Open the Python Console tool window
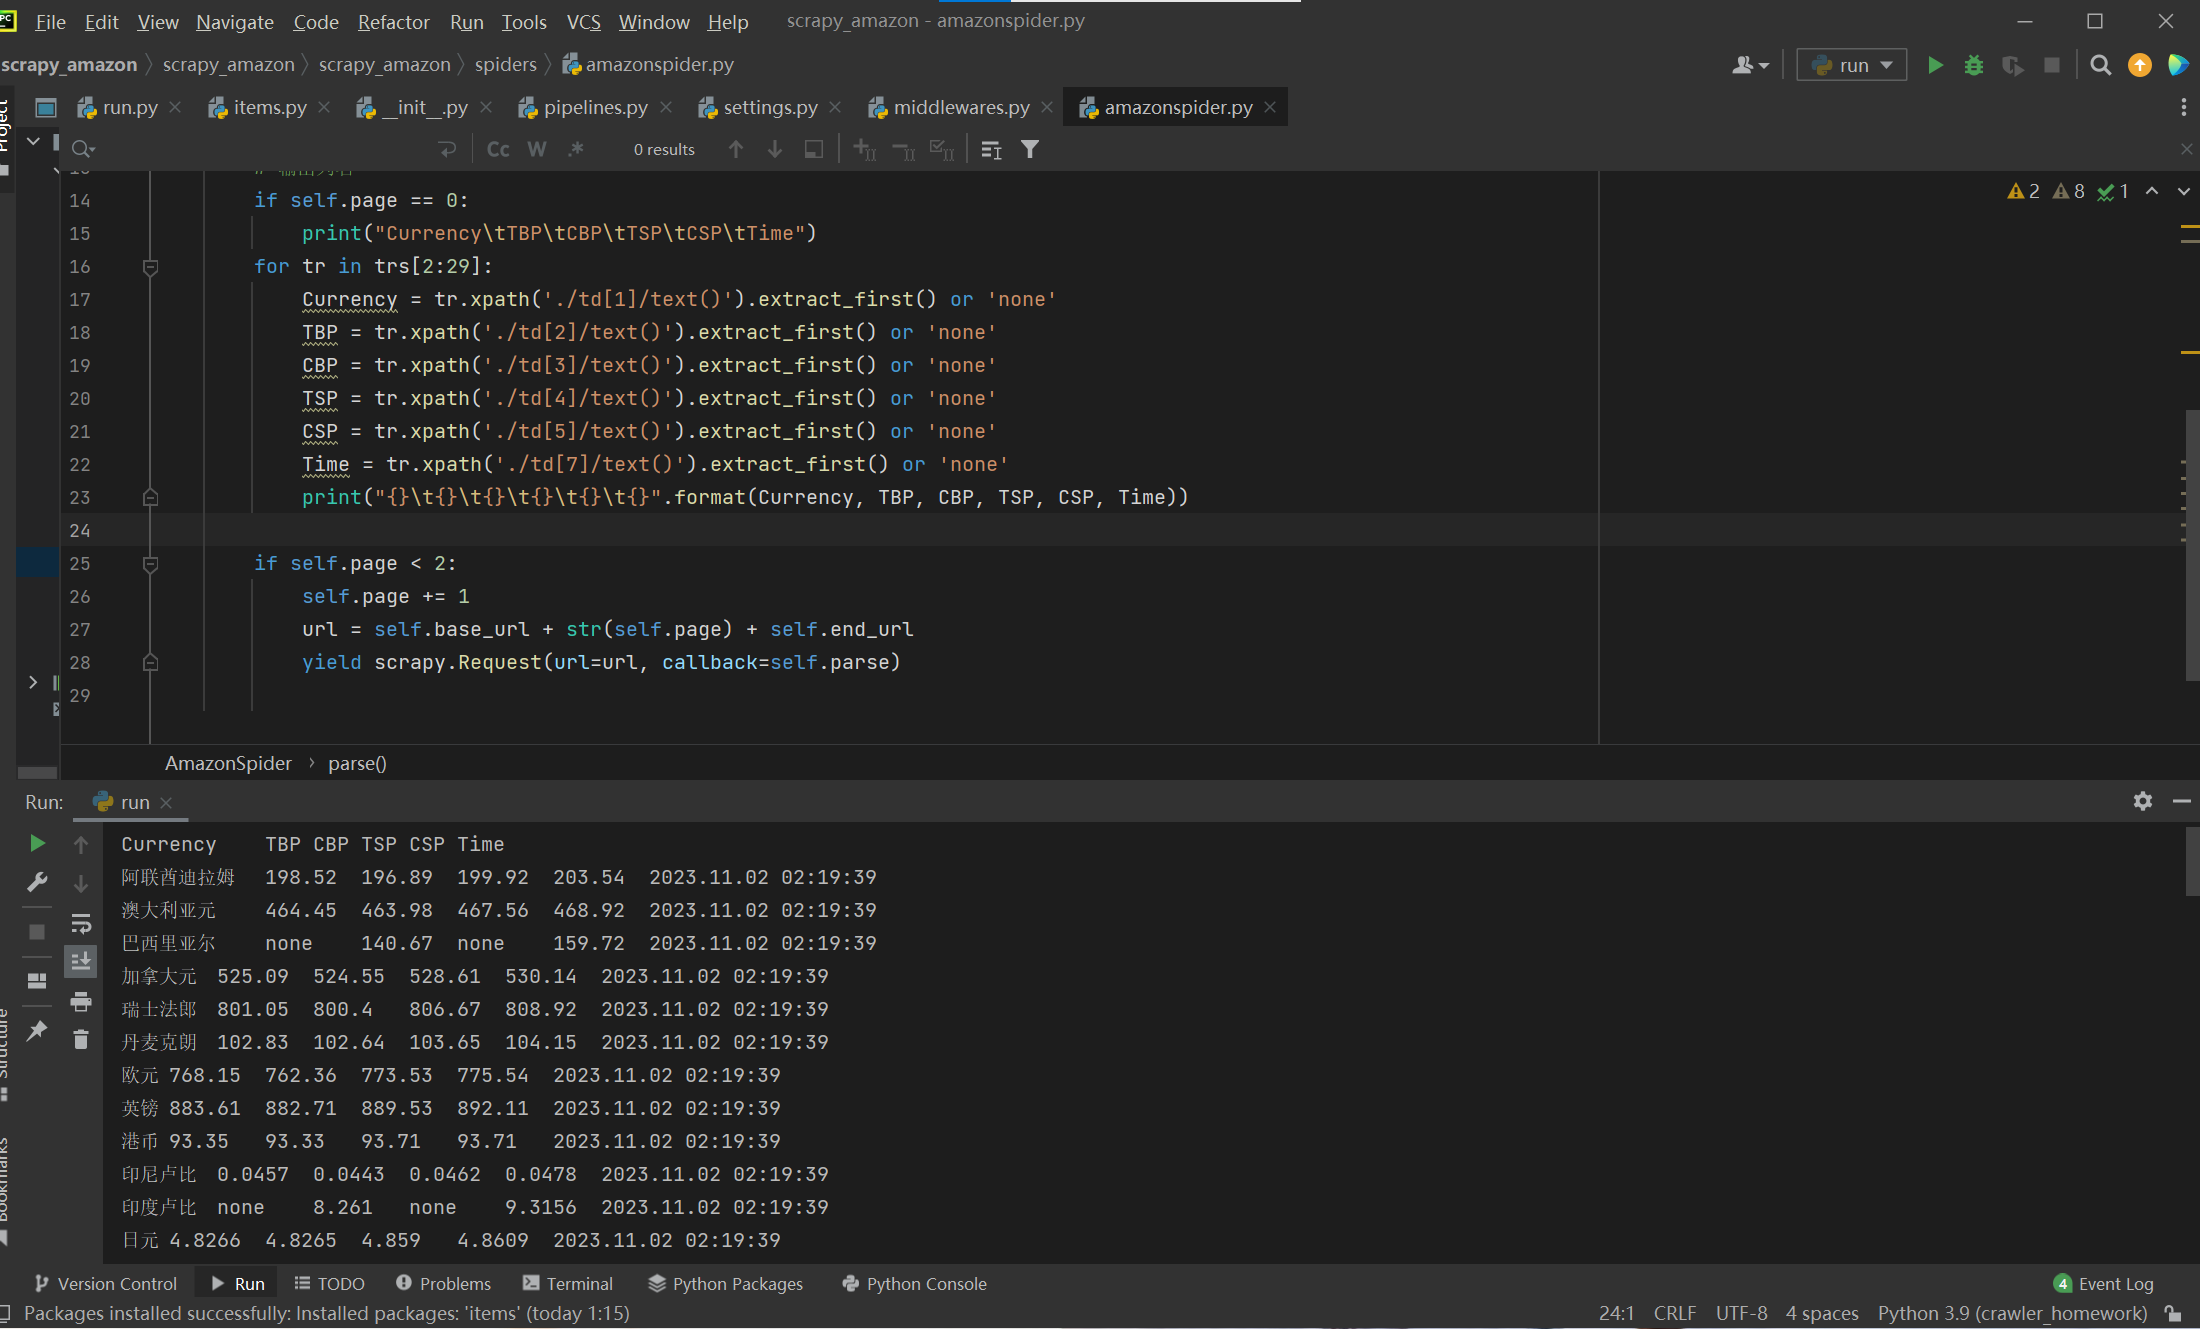 click(914, 1284)
